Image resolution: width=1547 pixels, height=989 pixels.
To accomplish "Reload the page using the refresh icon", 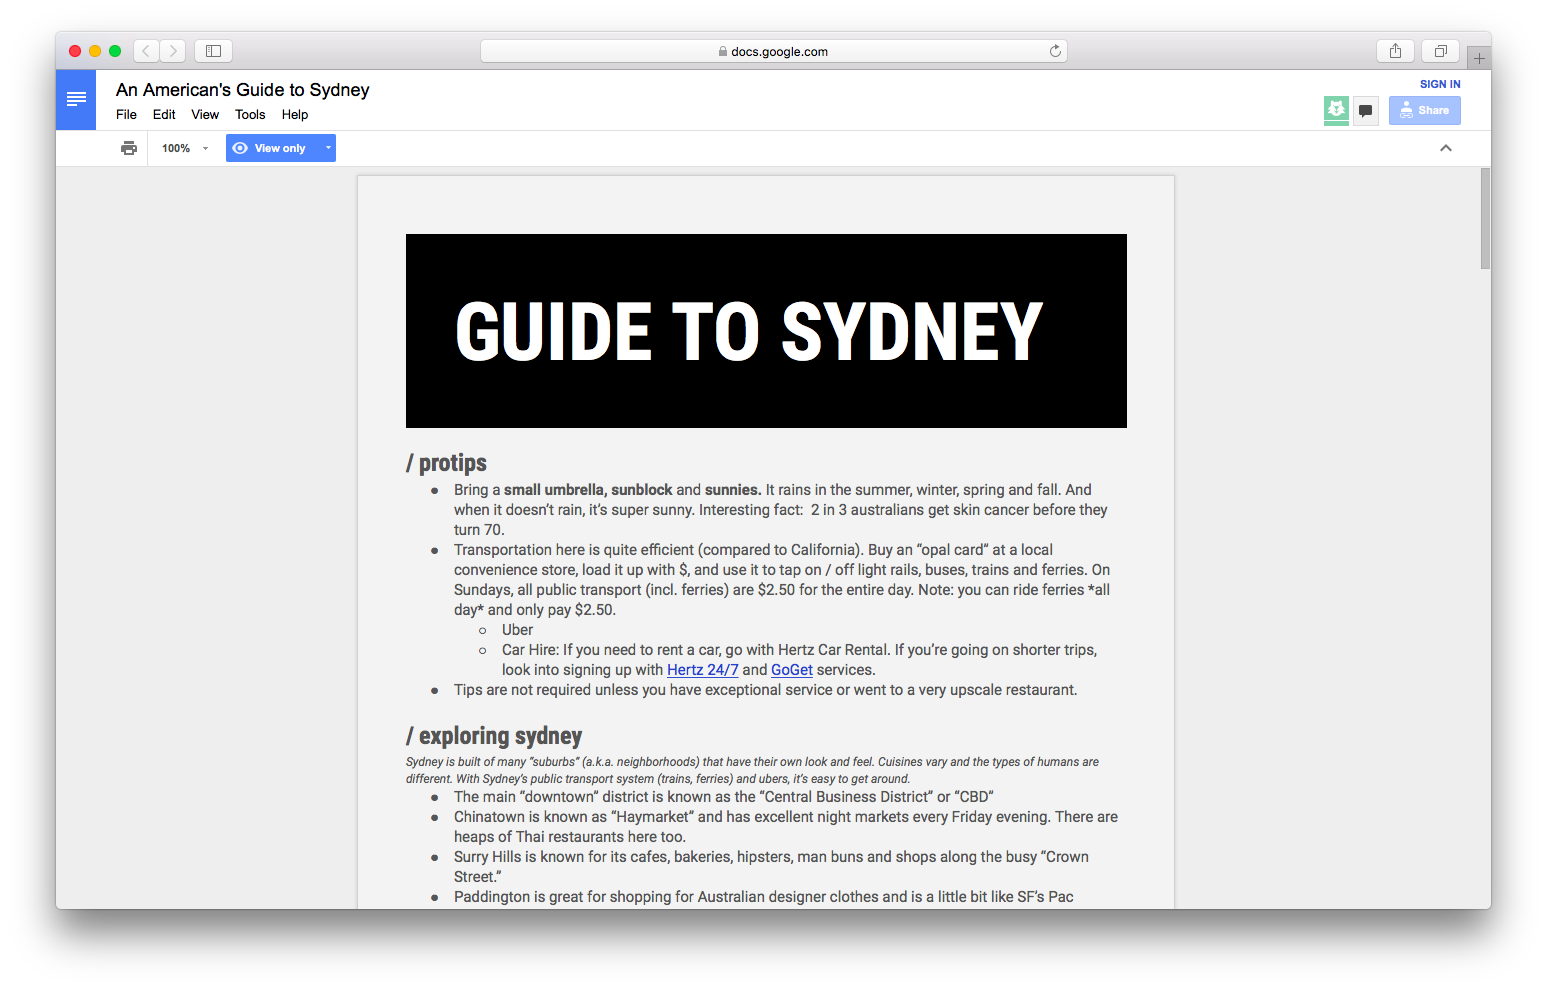I will (x=1055, y=51).
